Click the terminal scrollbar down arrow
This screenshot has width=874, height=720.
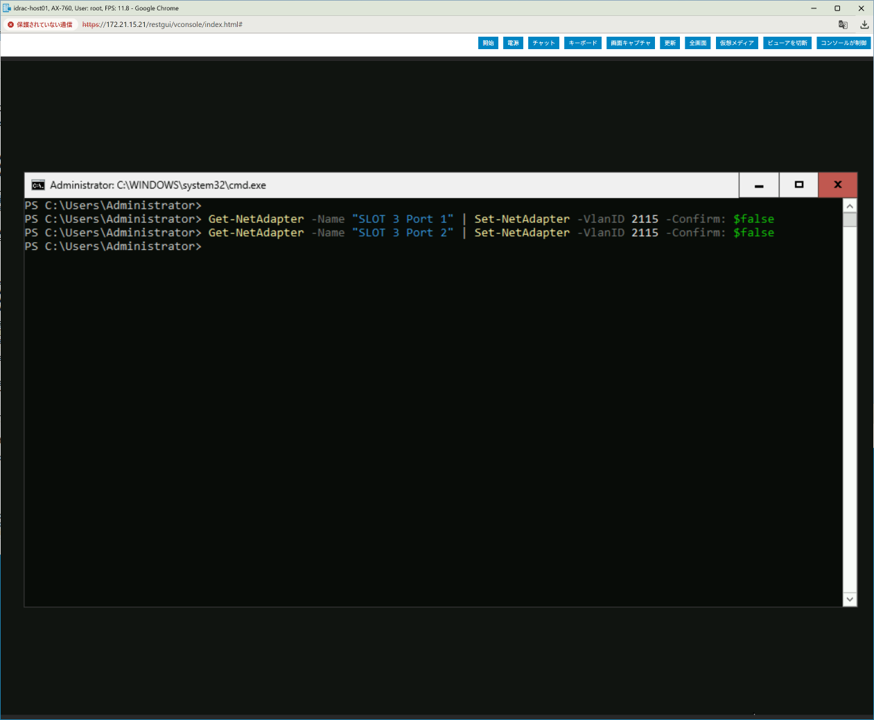849,599
